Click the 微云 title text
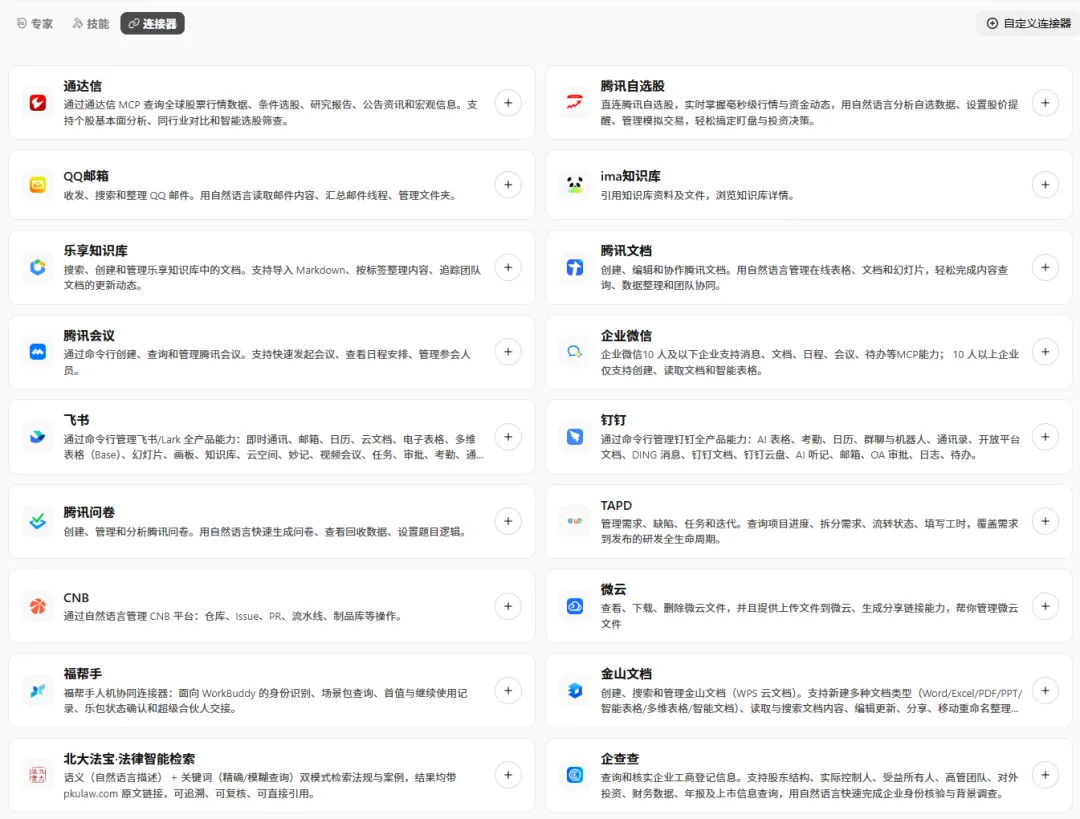This screenshot has height=819, width=1080. 614,590
